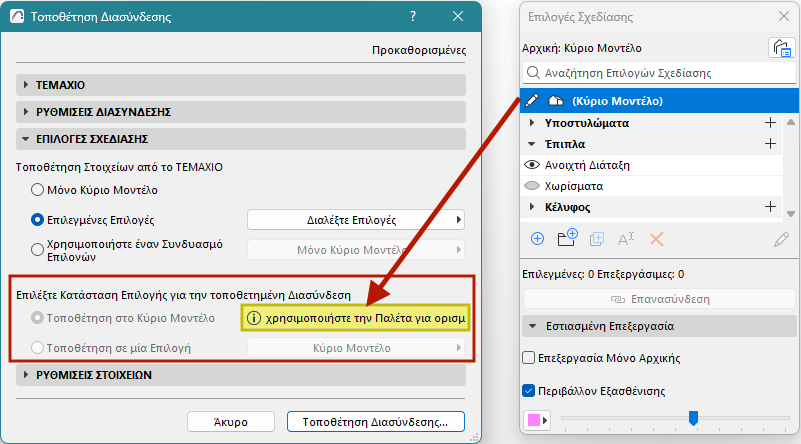Image resolution: width=801 pixels, height=444 pixels.
Task: Open Design Options Manager icon next to Αρχική
Action: (781, 48)
